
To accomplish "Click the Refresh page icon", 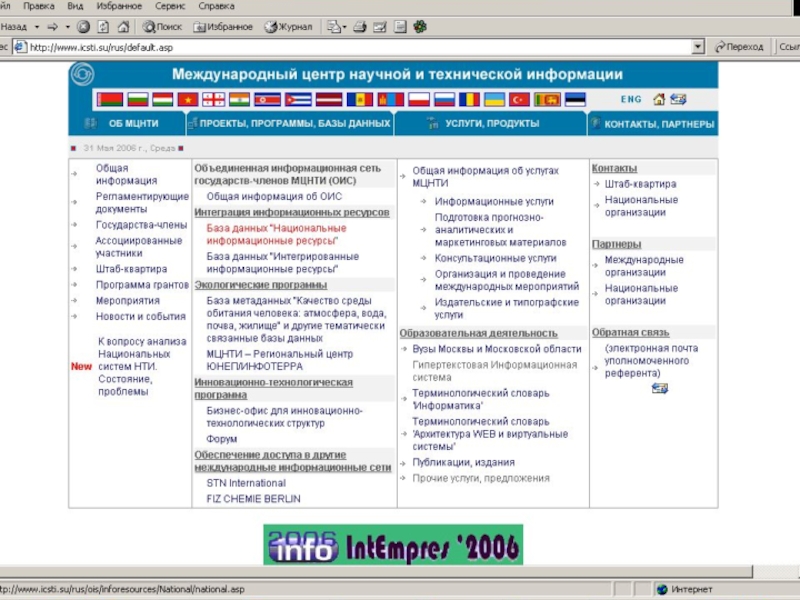I will (x=103, y=27).
